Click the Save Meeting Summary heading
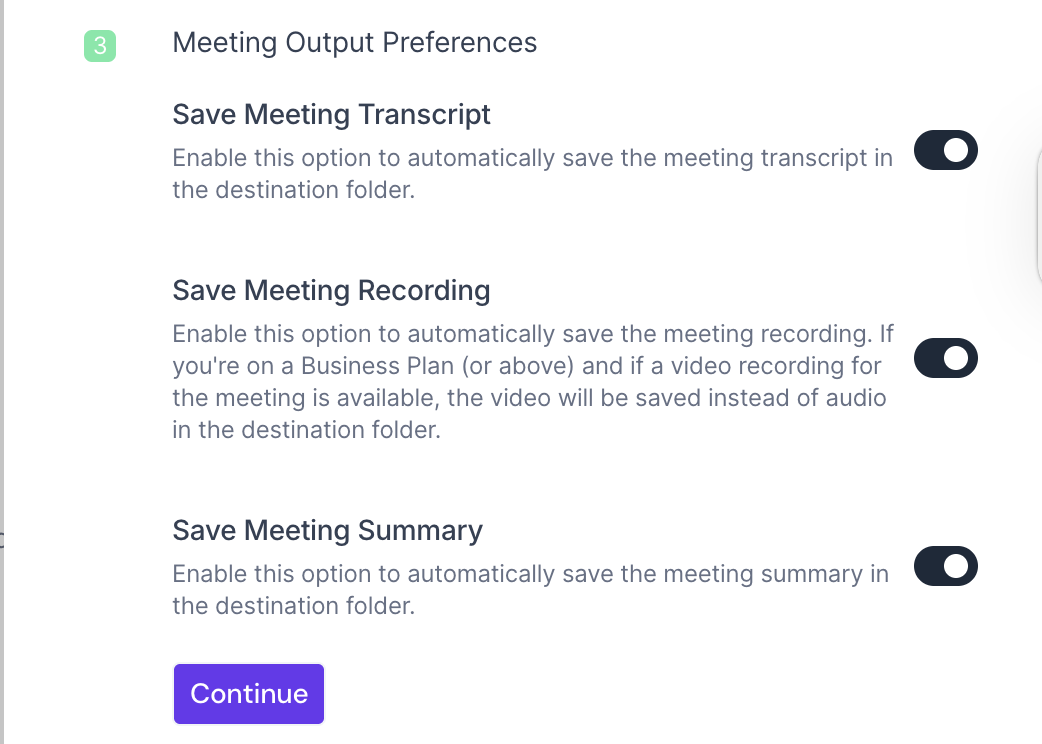 click(x=327, y=530)
